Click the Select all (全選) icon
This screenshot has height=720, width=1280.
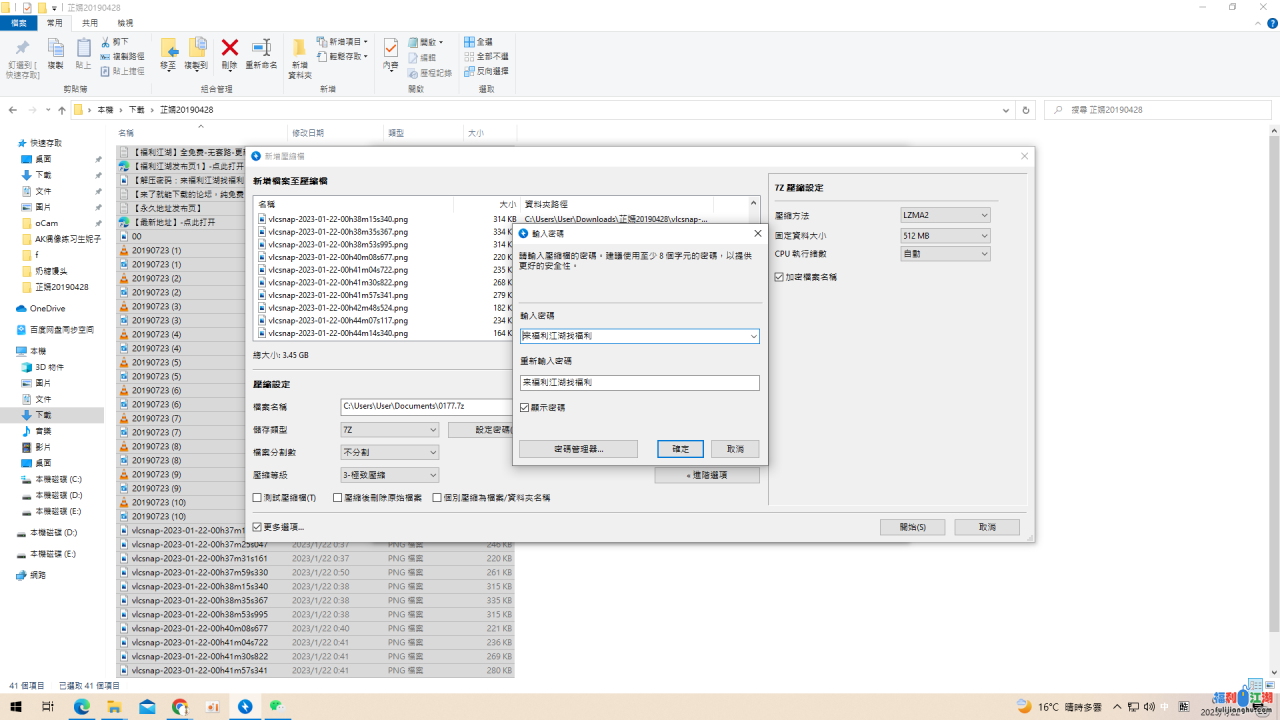pos(469,42)
